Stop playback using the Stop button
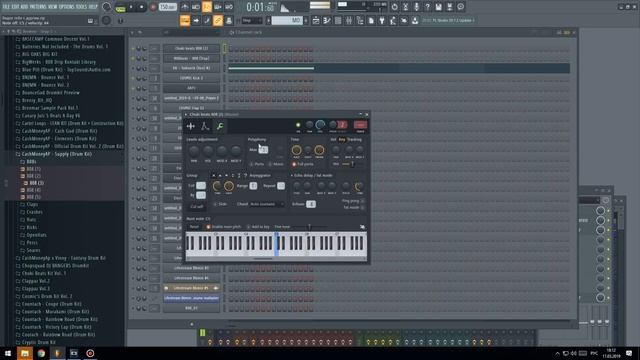The image size is (640, 360). point(142,7)
